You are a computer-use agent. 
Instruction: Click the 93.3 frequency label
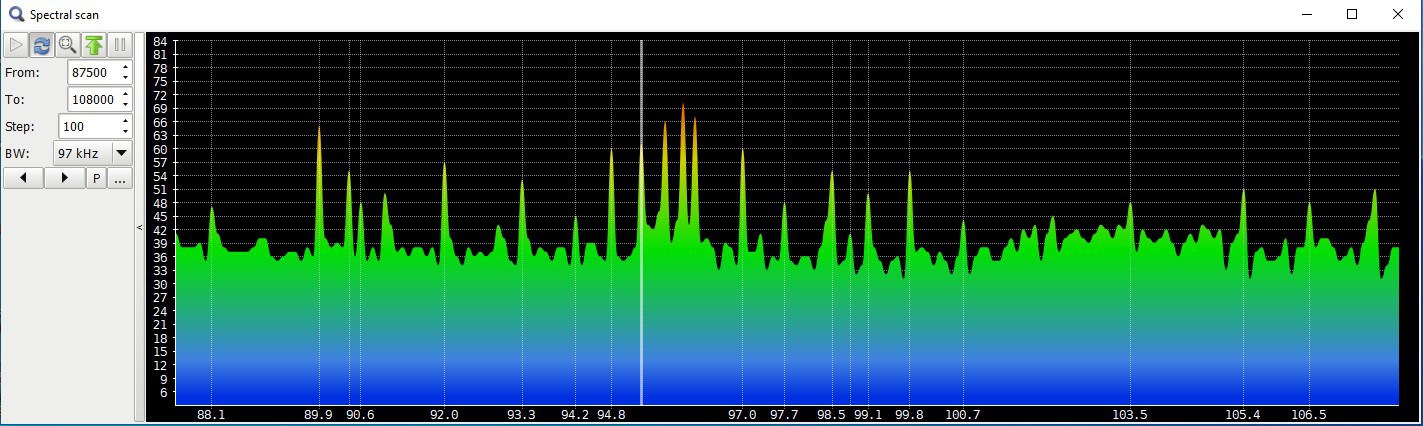click(x=521, y=414)
